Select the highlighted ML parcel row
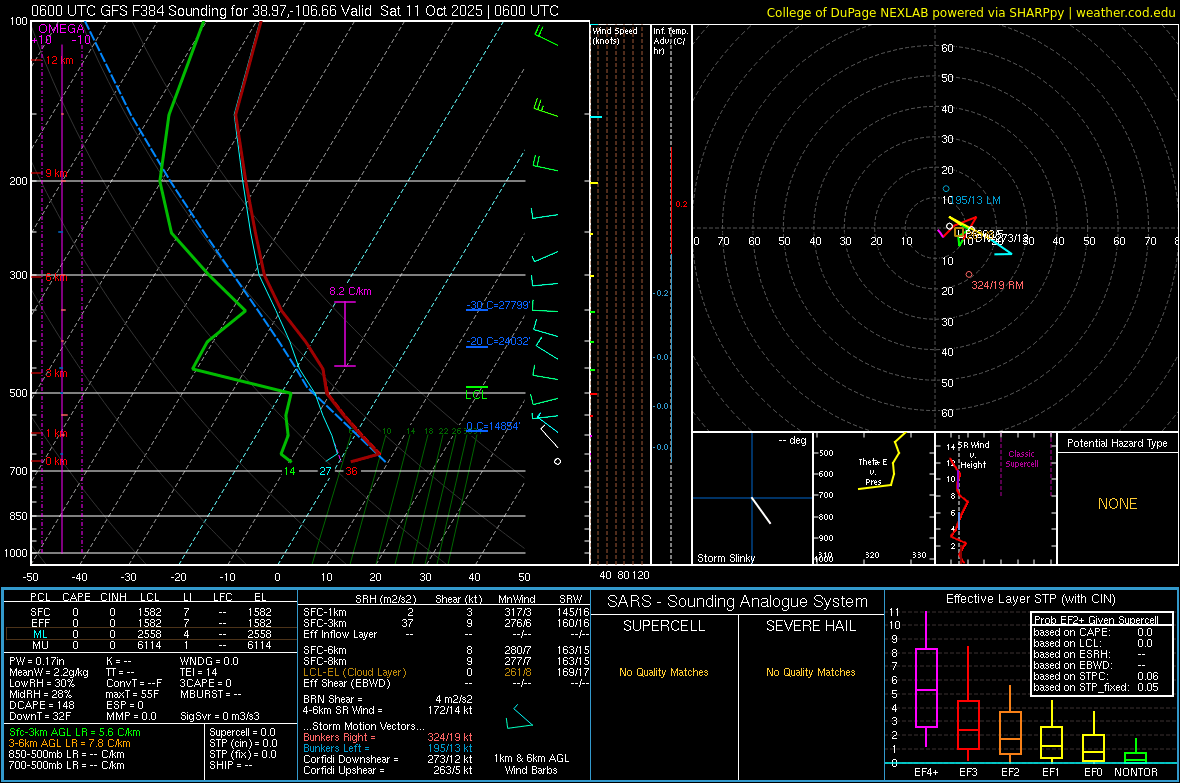Image resolution: width=1180 pixels, height=783 pixels. point(151,635)
